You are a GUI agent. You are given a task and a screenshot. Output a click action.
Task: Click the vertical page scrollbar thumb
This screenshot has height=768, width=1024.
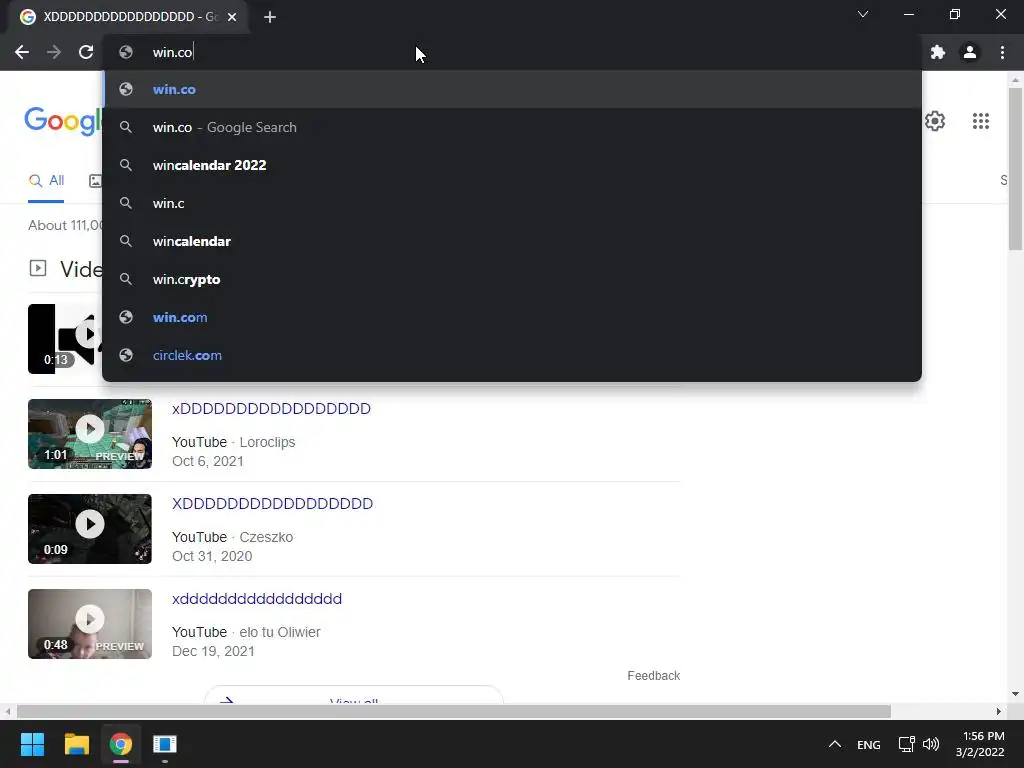(x=1015, y=168)
